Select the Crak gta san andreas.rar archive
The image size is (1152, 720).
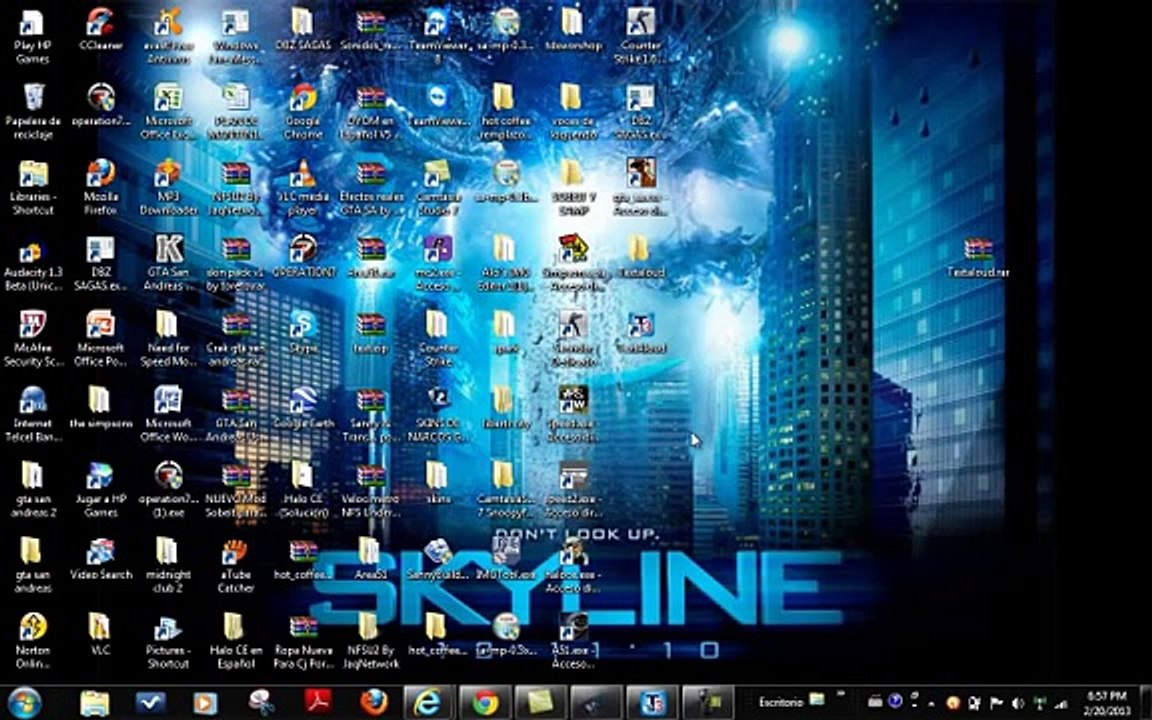(x=235, y=339)
